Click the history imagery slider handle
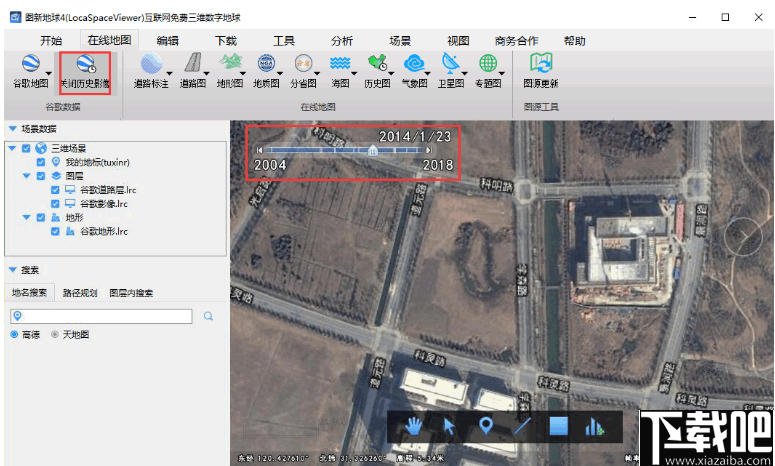 [373, 150]
